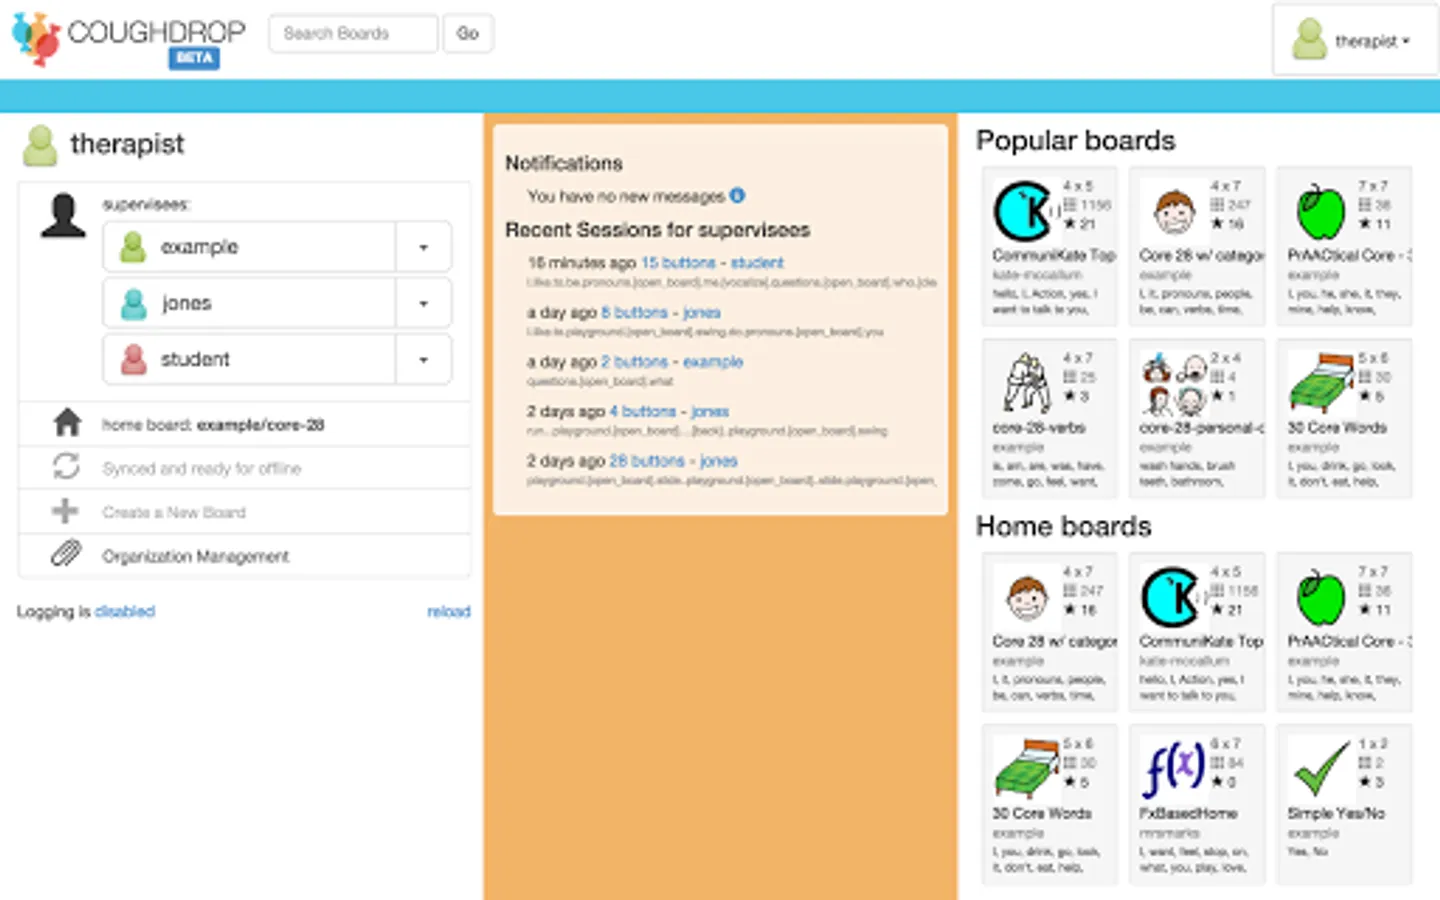
Task: Open PrAACtical Core apple in Home boards
Action: (1345, 632)
